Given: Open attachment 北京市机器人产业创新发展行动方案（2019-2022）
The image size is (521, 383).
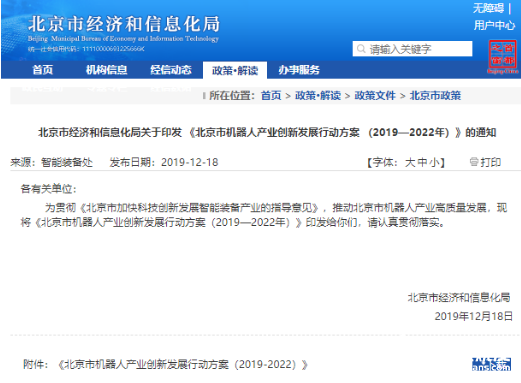Looking at the screenshot, I should (183, 364).
